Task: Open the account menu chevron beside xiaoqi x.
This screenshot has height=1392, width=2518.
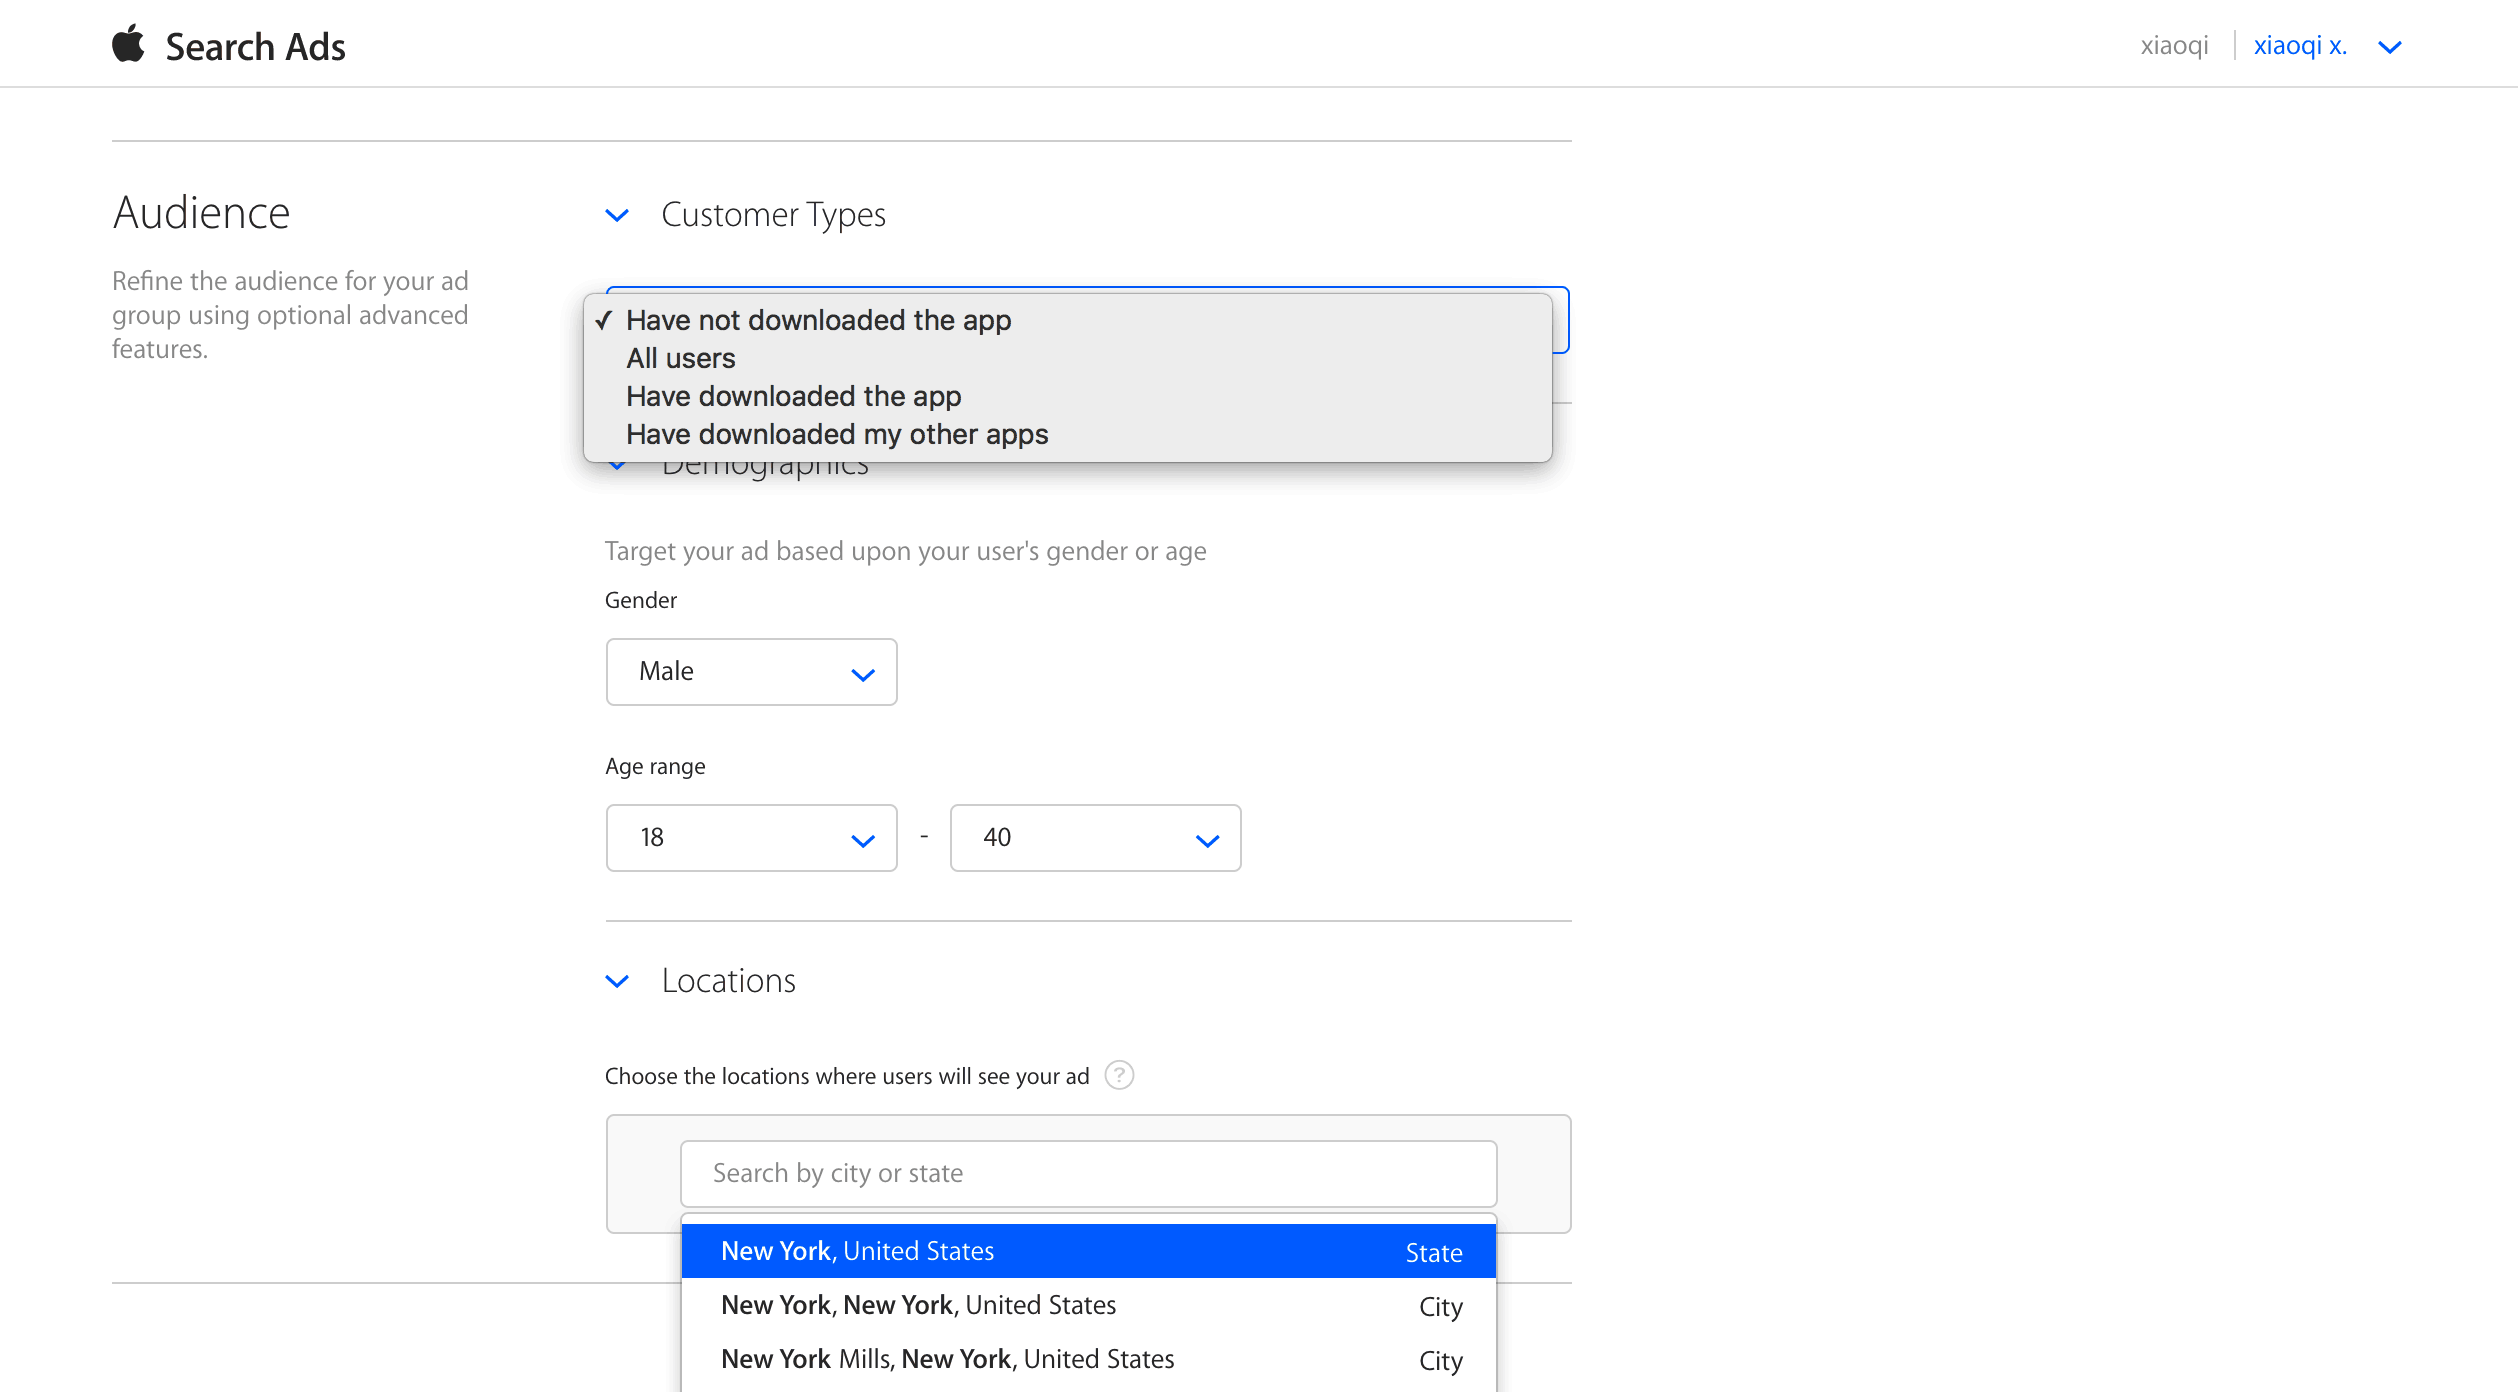Action: coord(2390,47)
